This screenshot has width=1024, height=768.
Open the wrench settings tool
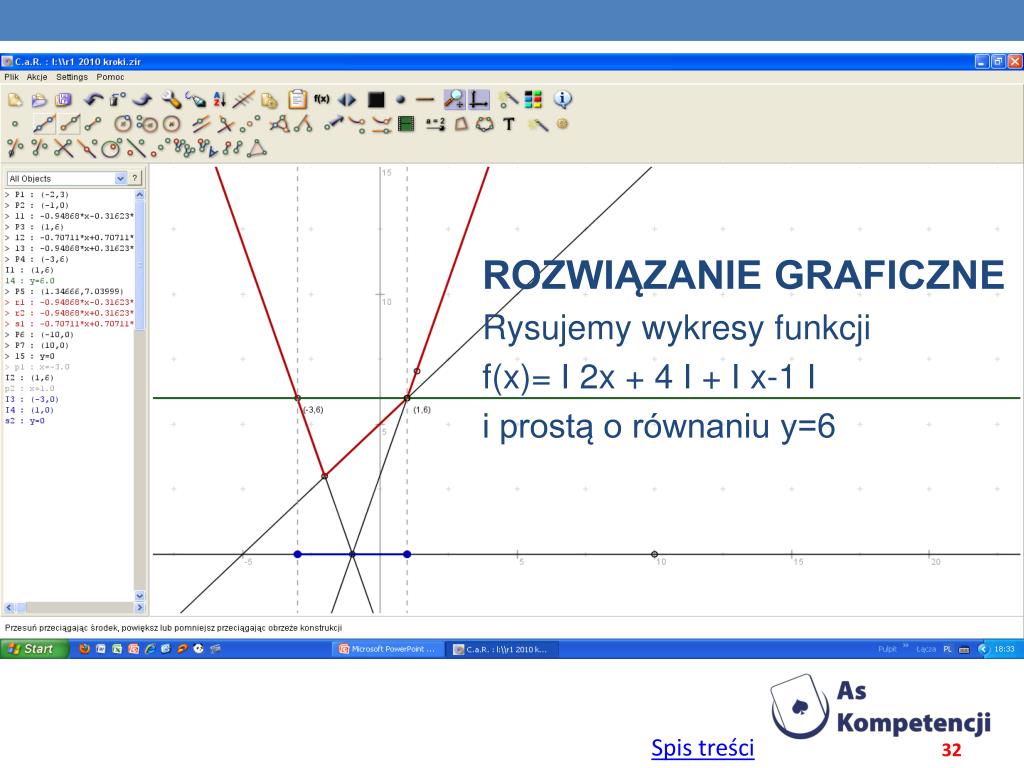coord(171,100)
